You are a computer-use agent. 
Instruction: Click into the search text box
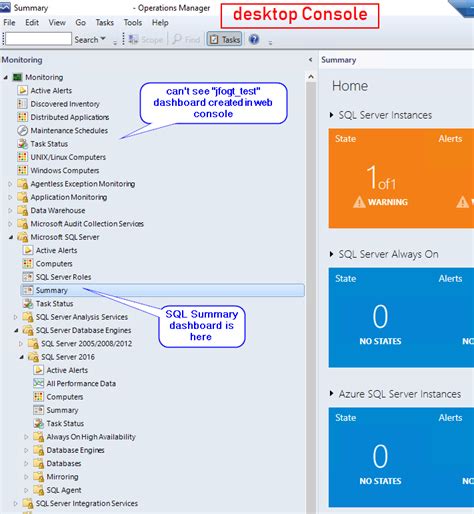point(38,39)
